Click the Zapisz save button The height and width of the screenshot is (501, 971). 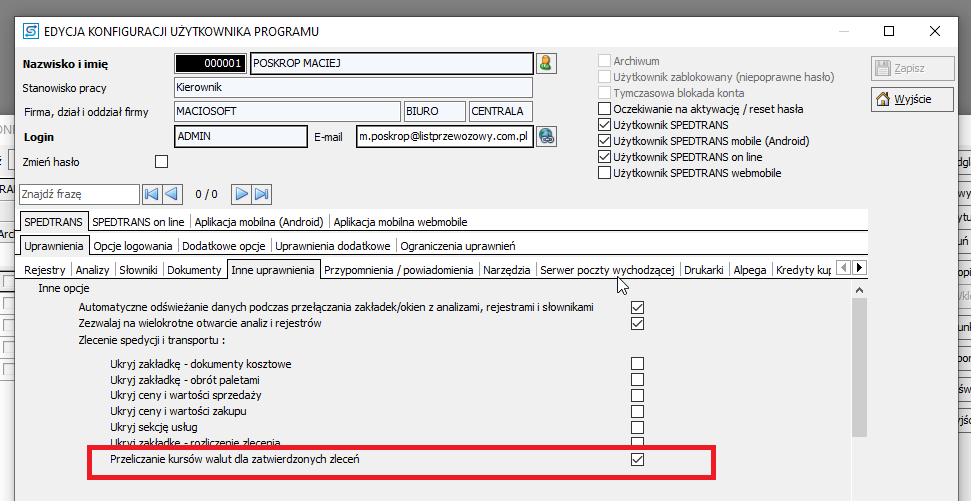912,69
